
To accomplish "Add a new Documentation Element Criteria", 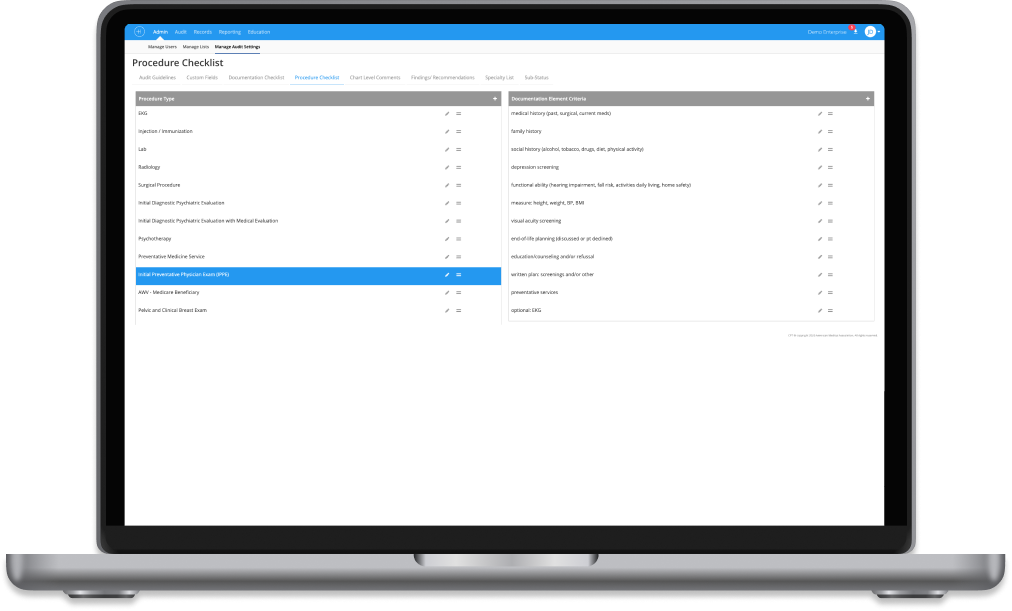I will (x=867, y=99).
